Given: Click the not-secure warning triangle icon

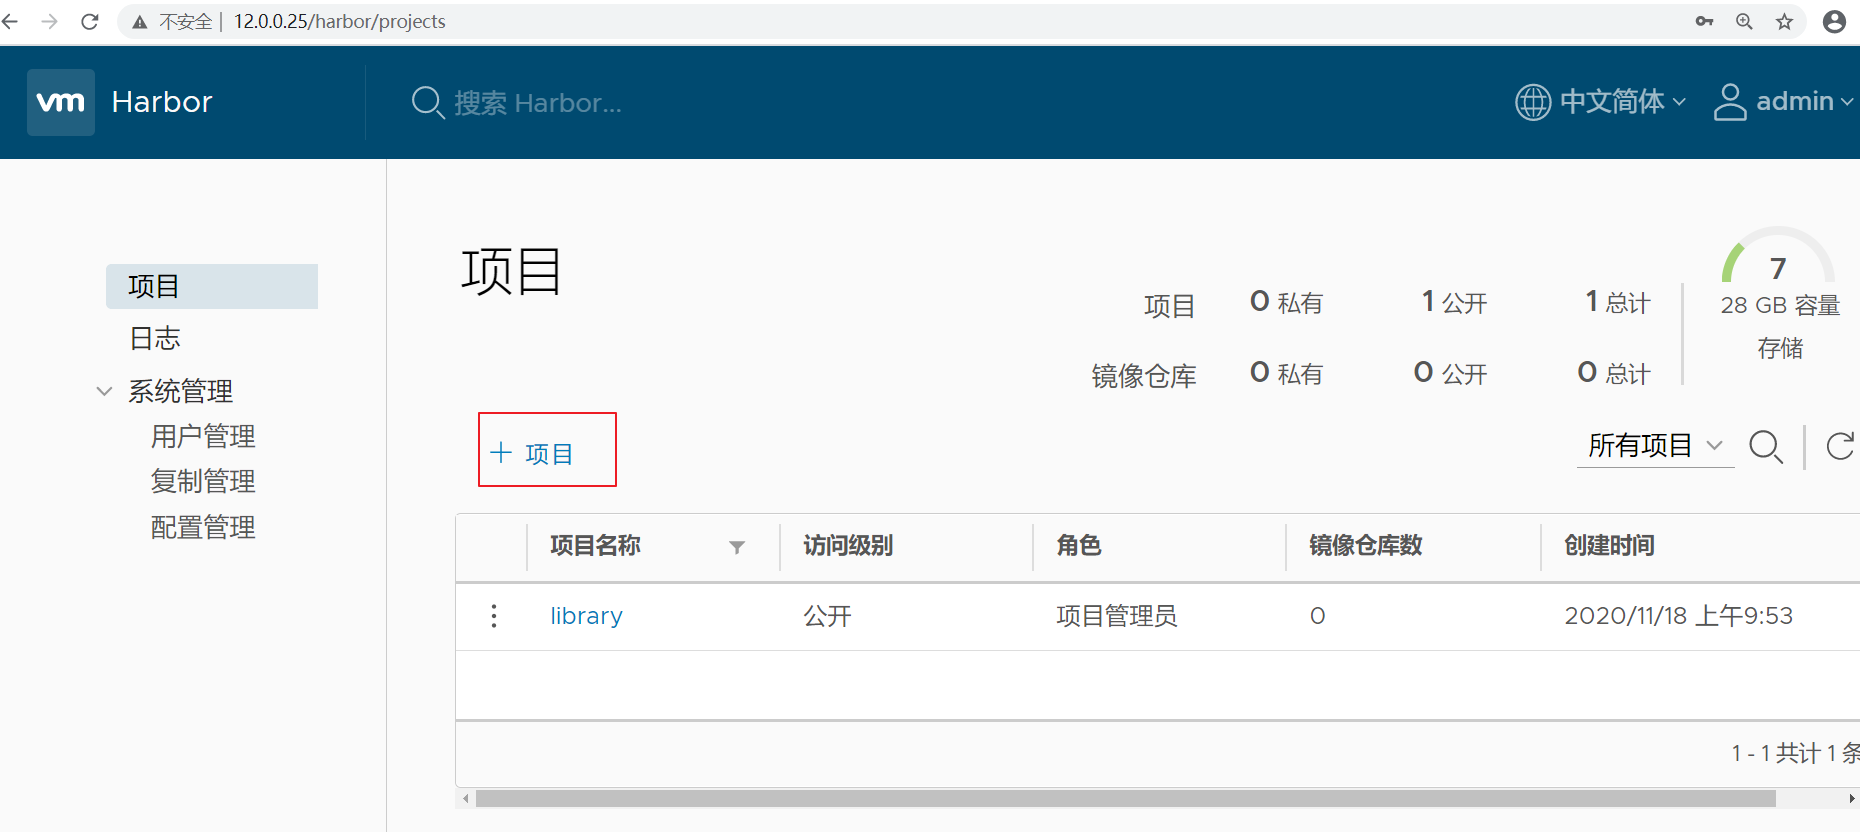Looking at the screenshot, I should tap(140, 22).
